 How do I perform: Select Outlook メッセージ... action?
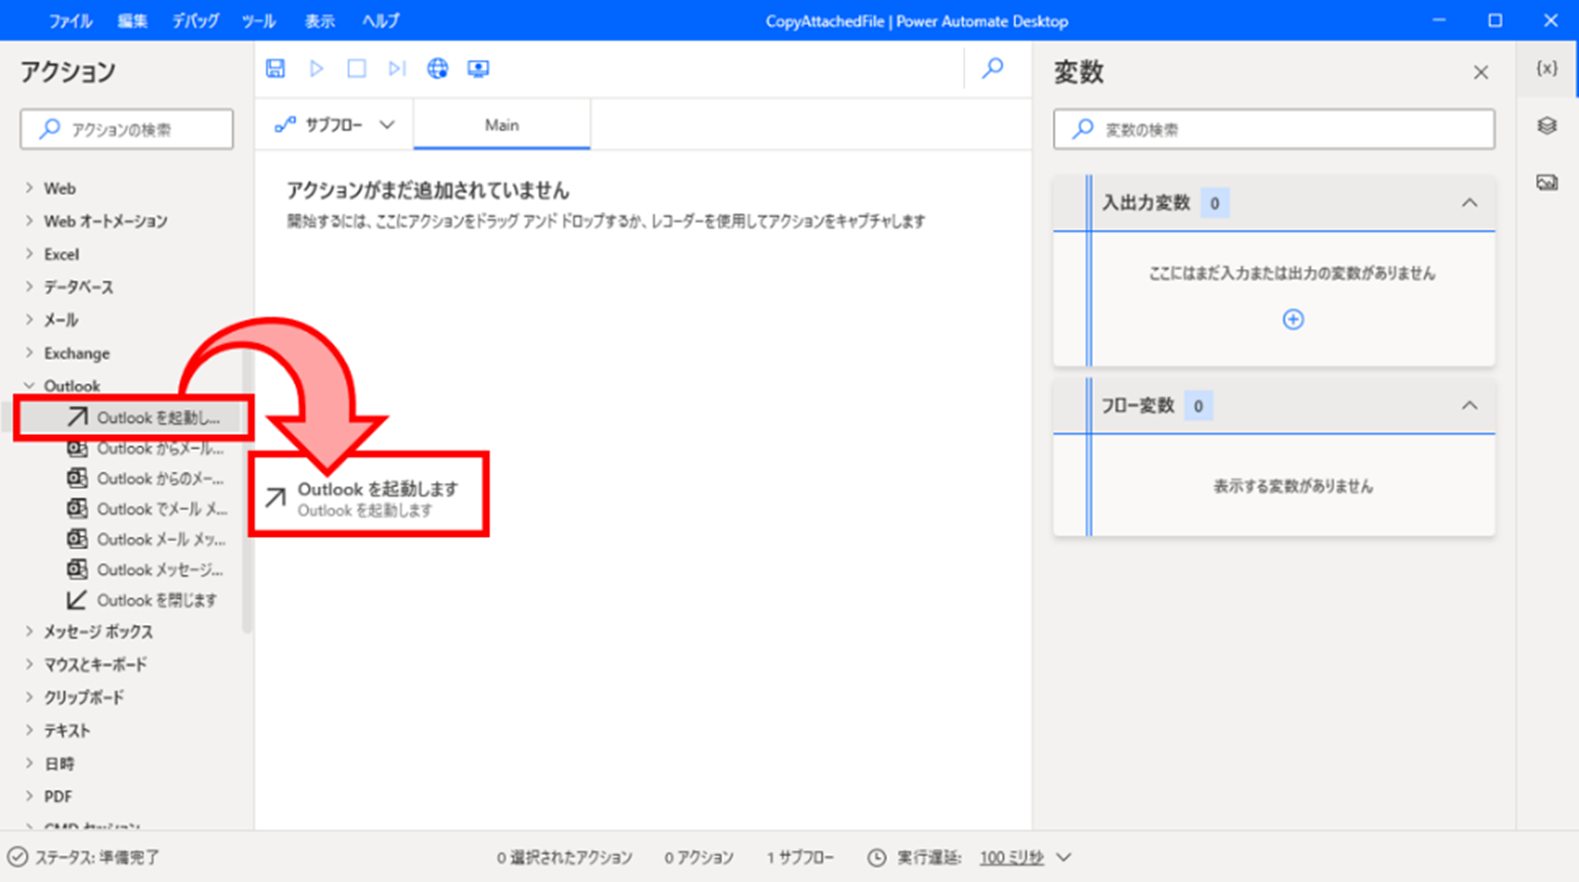(146, 569)
